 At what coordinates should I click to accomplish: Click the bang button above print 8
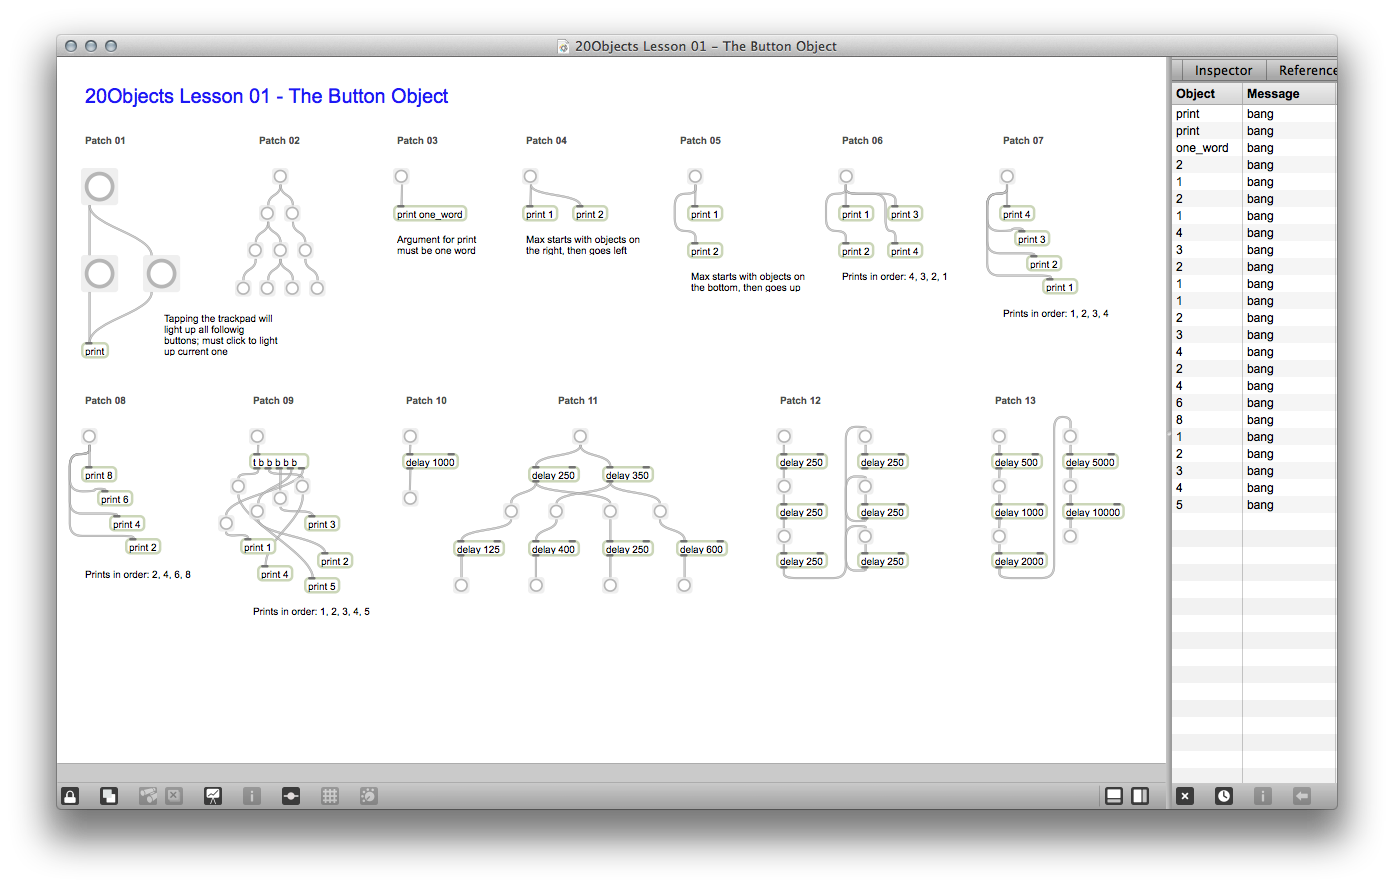tap(89, 436)
